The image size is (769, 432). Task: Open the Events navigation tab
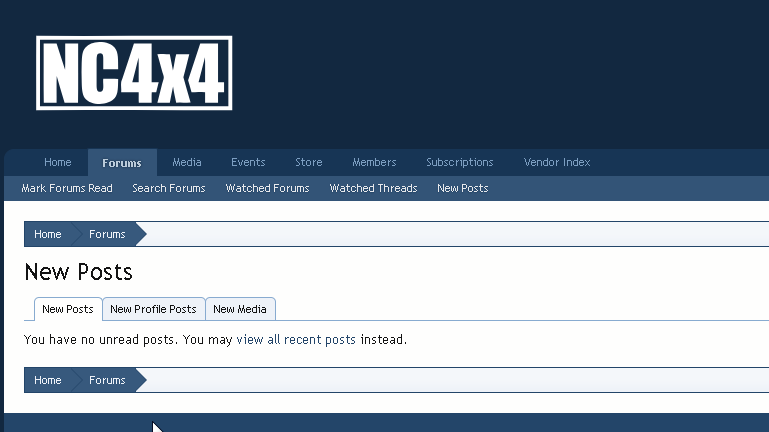click(x=248, y=162)
